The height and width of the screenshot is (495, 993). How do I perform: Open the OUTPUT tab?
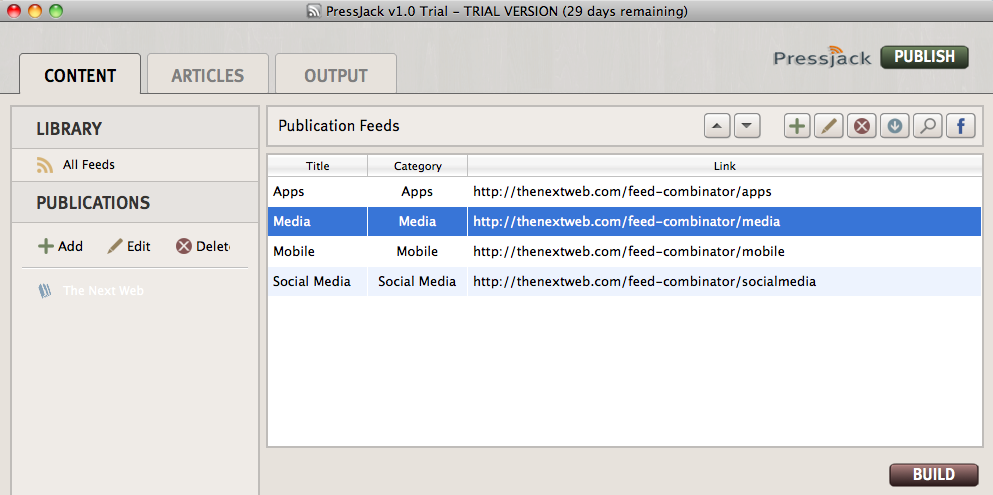(336, 74)
